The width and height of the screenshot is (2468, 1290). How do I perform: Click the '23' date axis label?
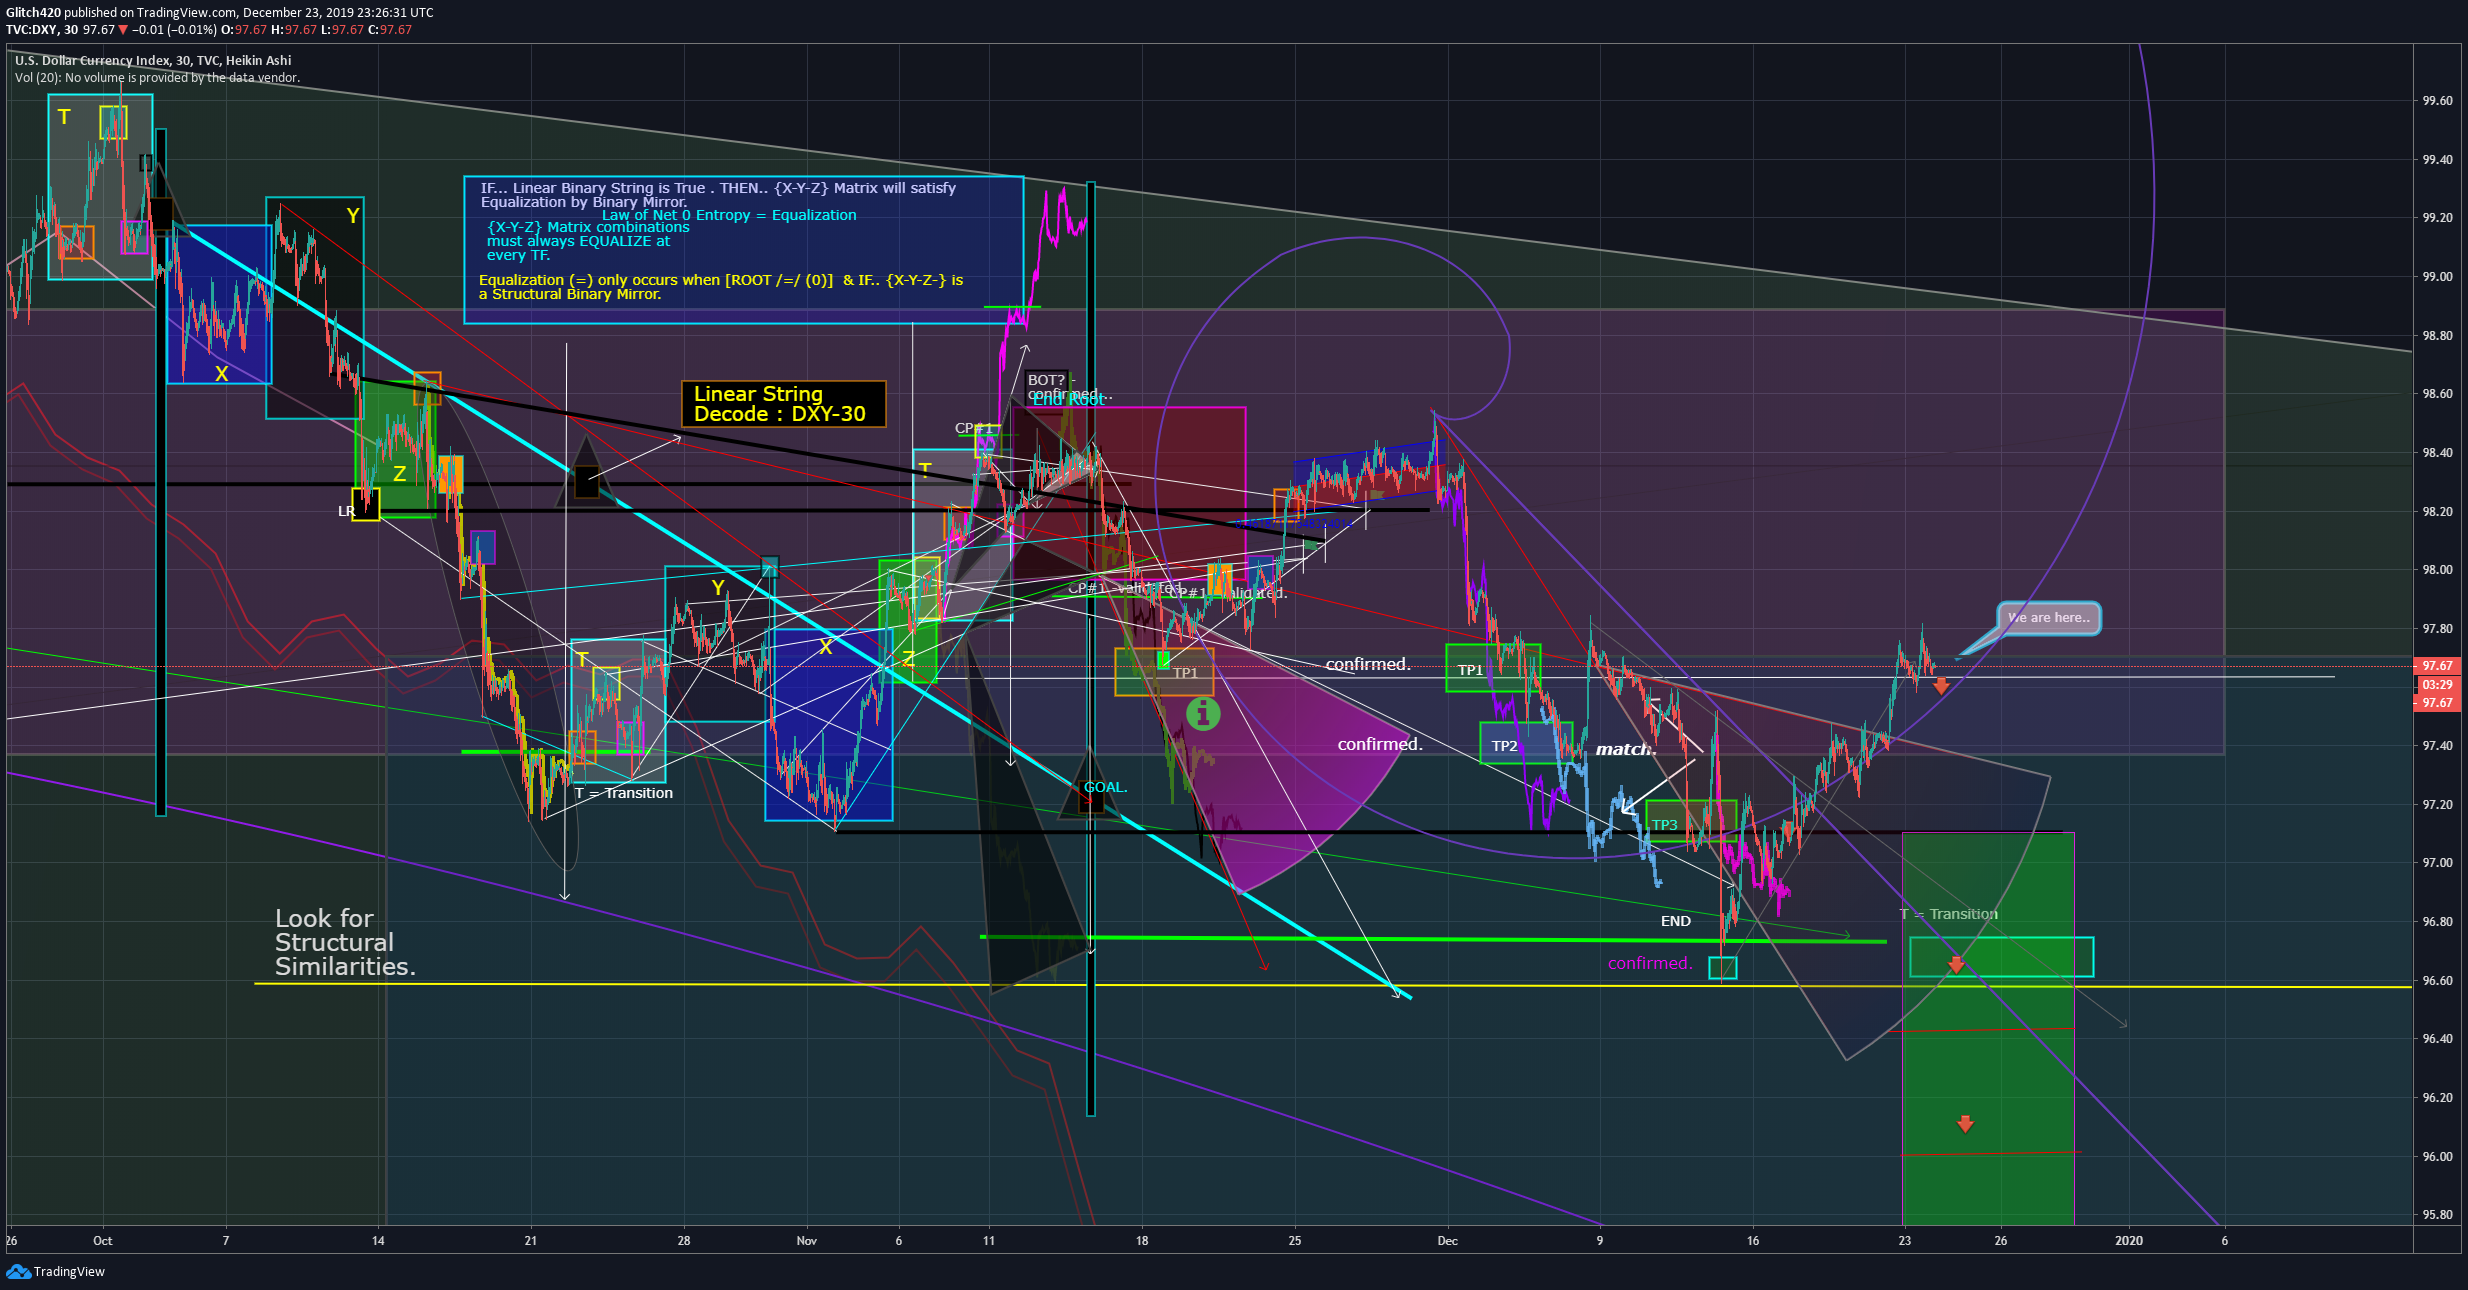point(1905,1241)
